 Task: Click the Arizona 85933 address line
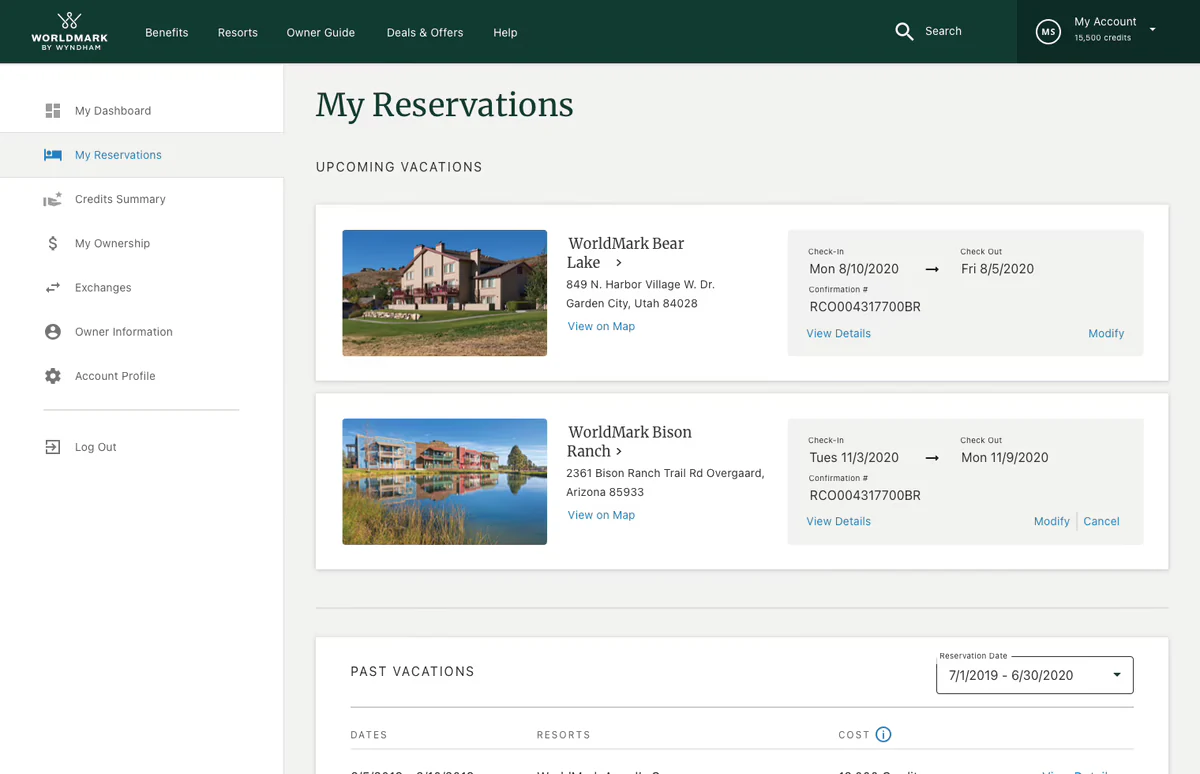(x=605, y=492)
